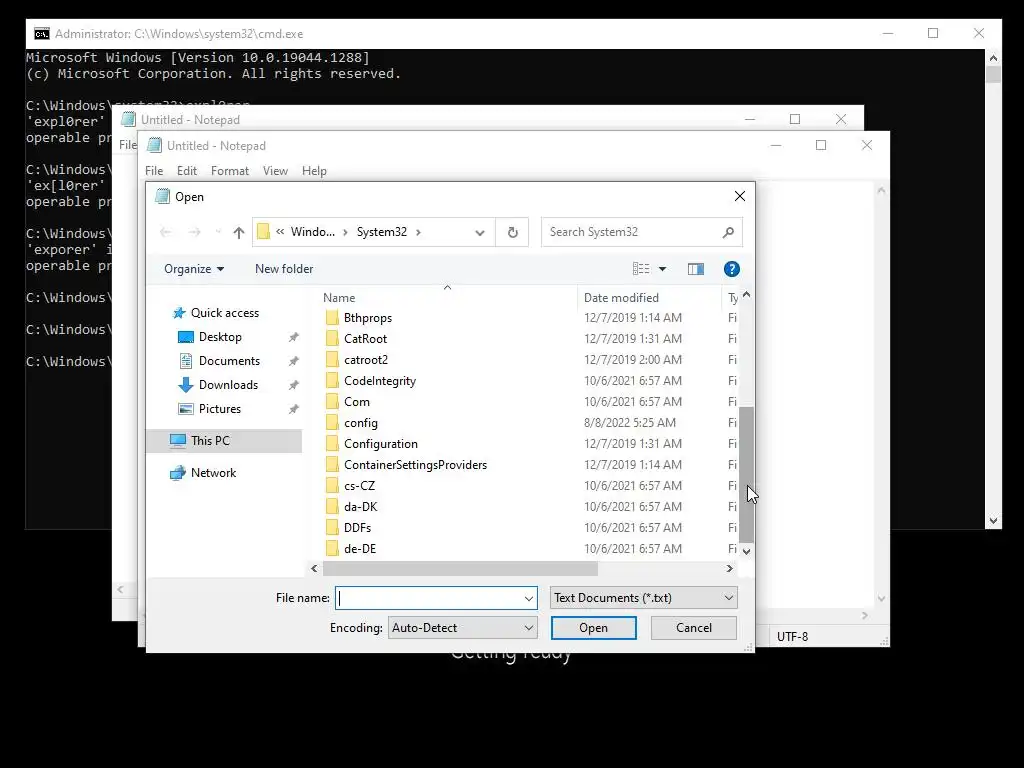This screenshot has width=1024, height=768.
Task: Select the Configuration folder icon
Action: coord(332,444)
